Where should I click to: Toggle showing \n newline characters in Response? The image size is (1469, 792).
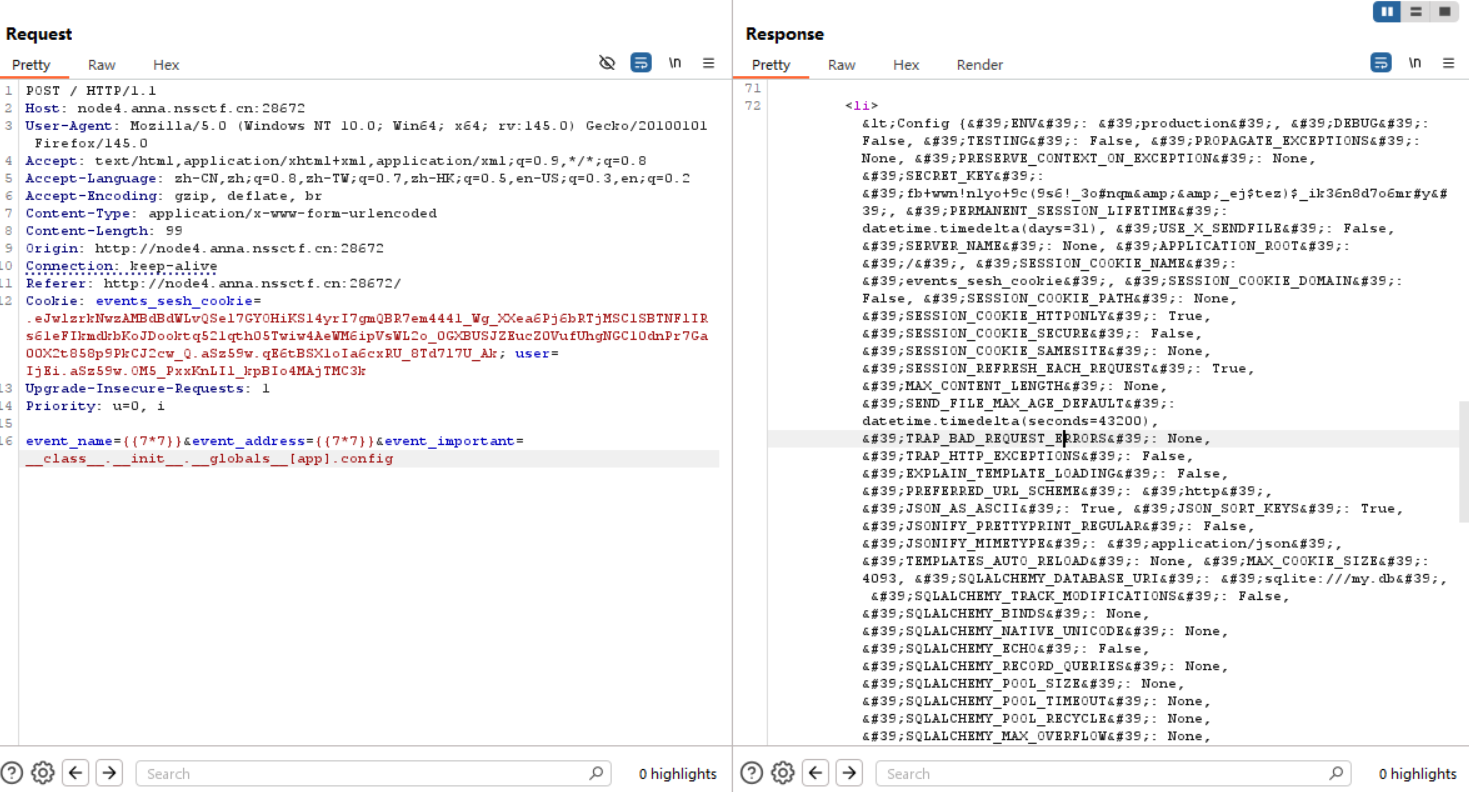click(1415, 63)
